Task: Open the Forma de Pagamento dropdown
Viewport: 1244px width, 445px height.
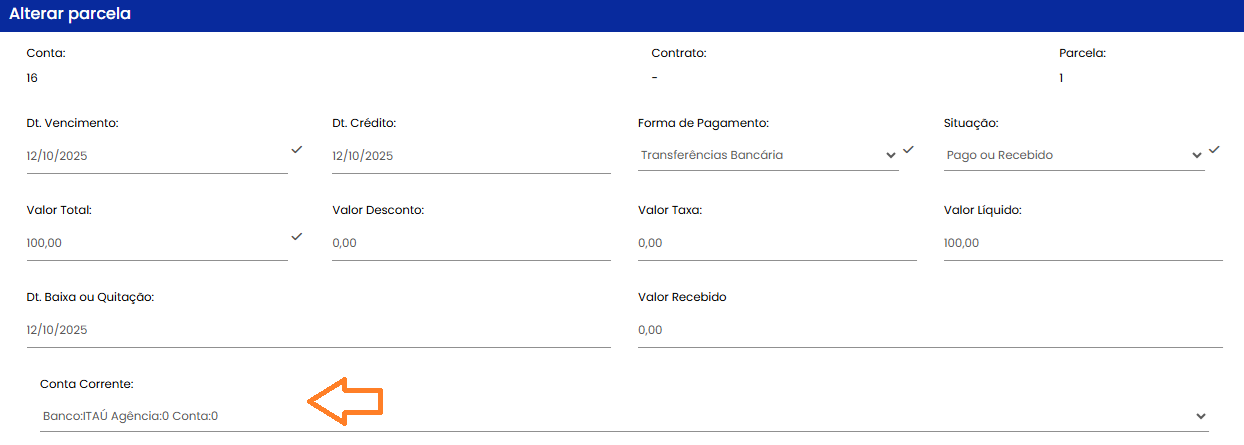Action: pos(768,155)
